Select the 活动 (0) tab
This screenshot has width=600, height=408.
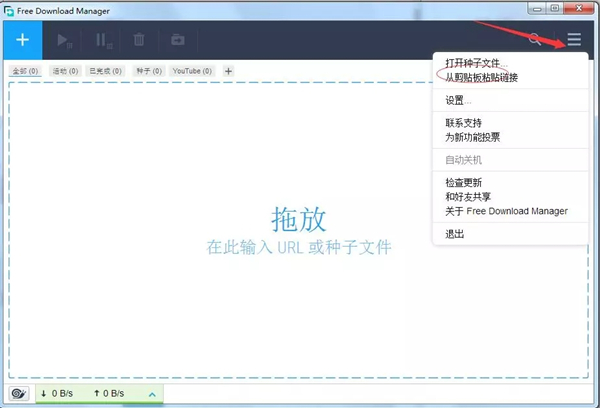coord(65,71)
